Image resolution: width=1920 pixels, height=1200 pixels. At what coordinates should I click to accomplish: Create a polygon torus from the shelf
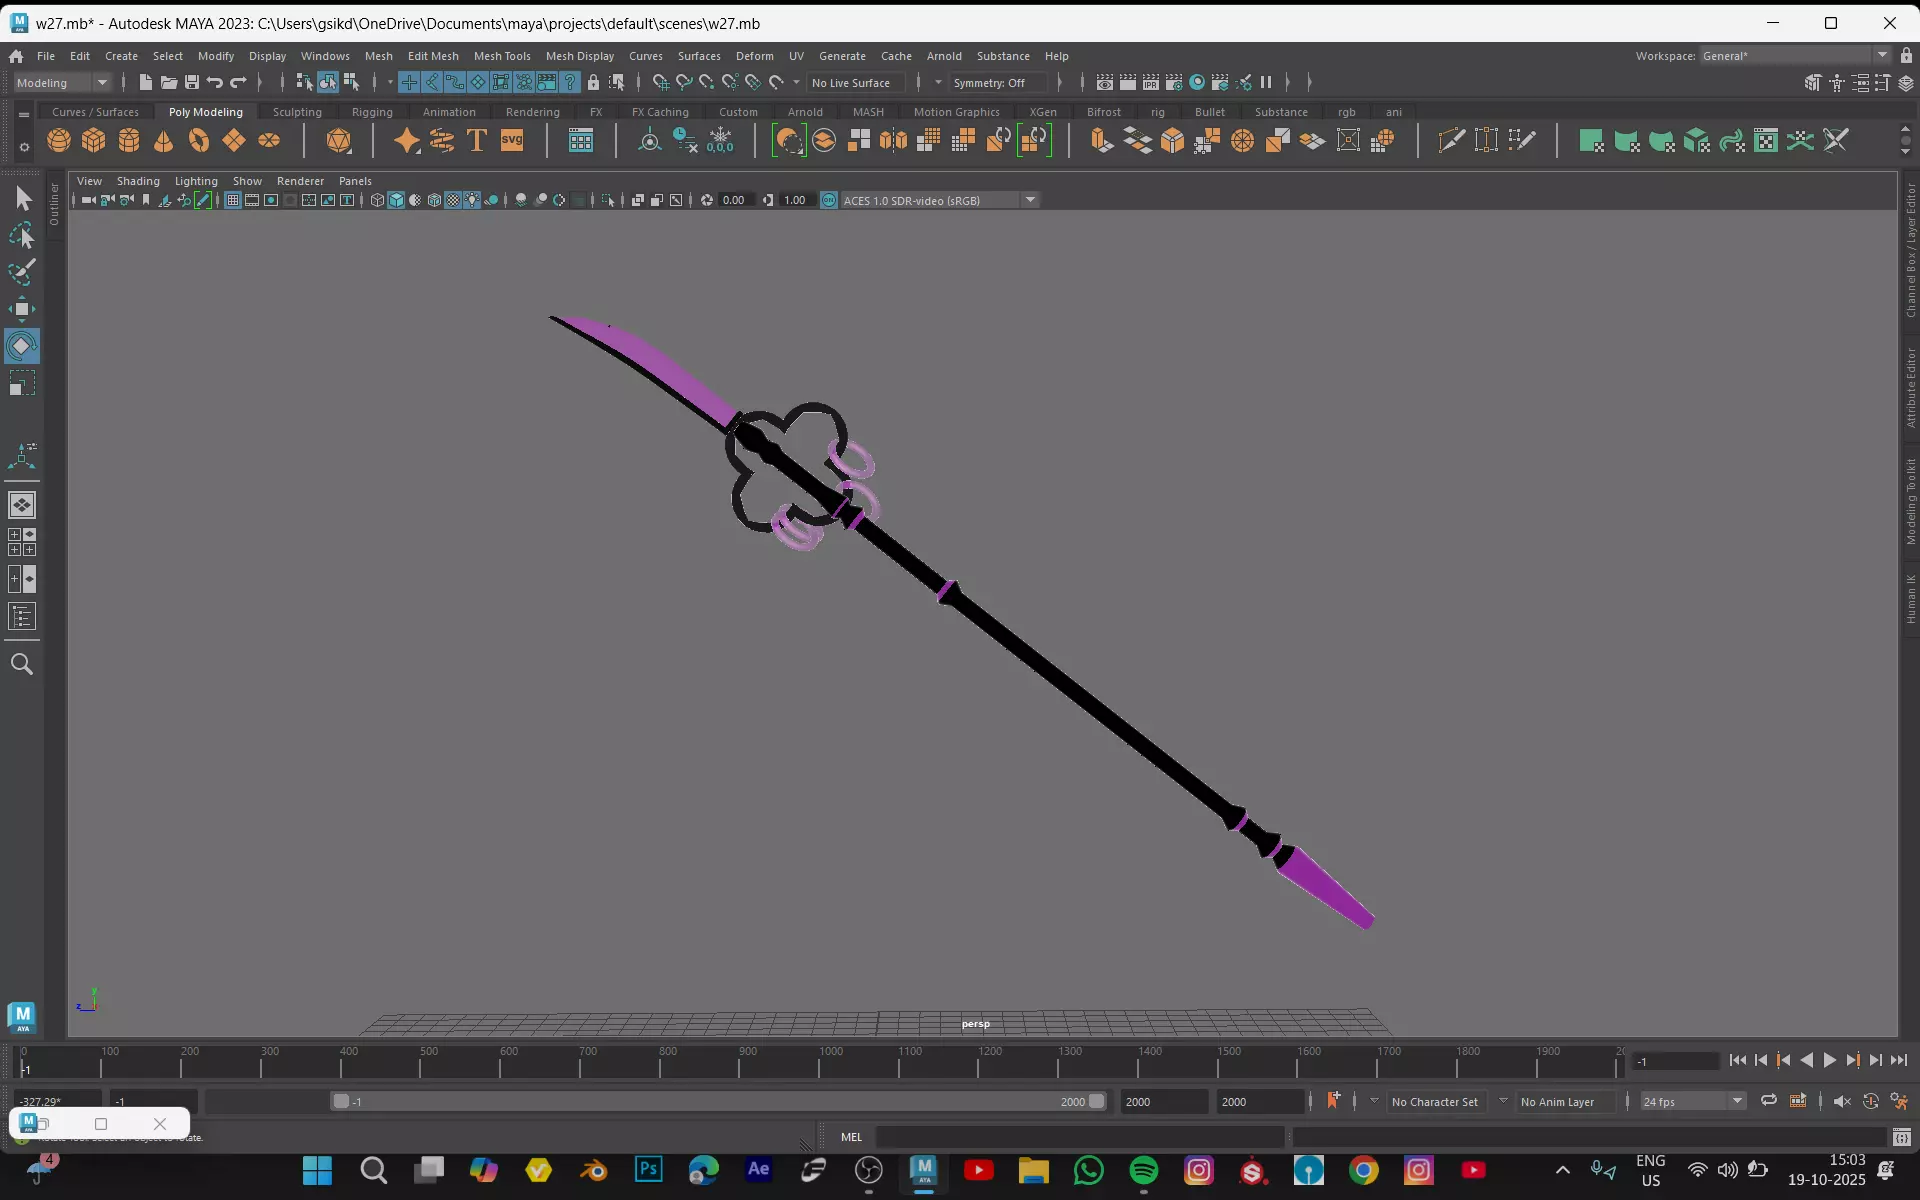click(x=199, y=141)
